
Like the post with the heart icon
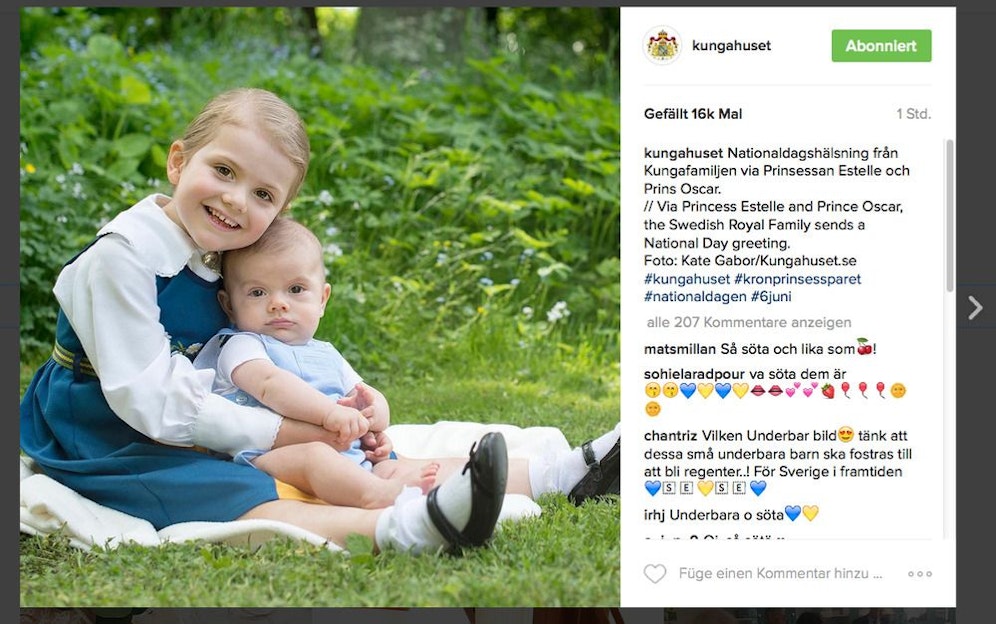click(x=655, y=574)
